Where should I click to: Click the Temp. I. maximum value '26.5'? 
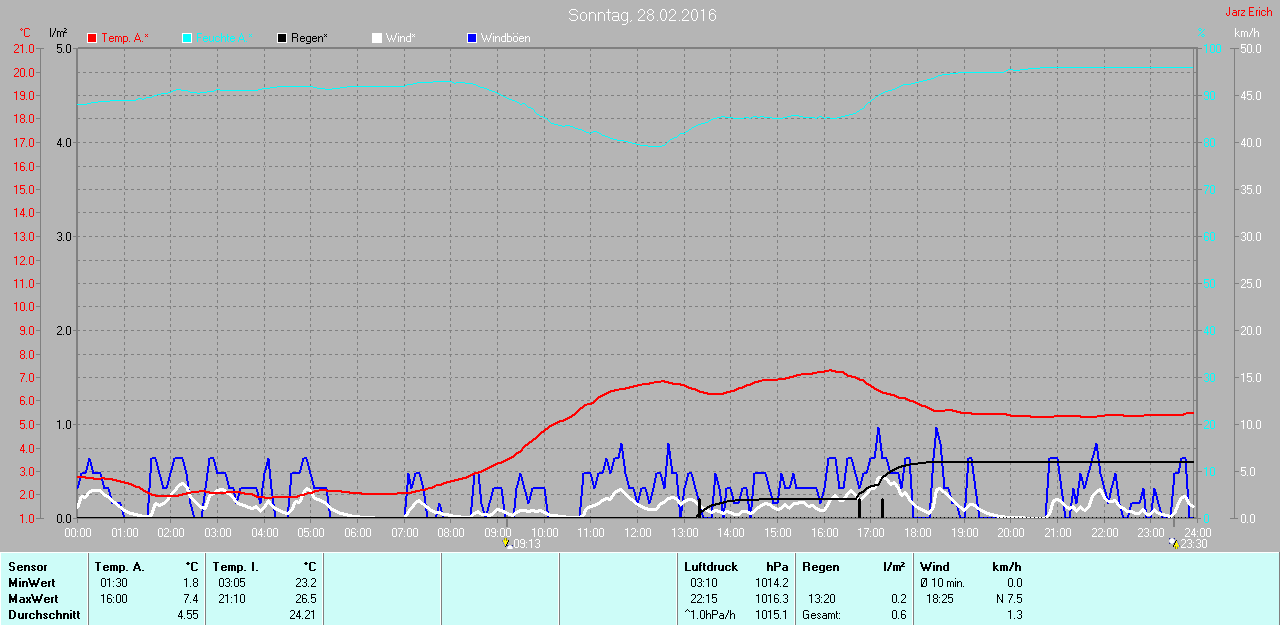(305, 599)
